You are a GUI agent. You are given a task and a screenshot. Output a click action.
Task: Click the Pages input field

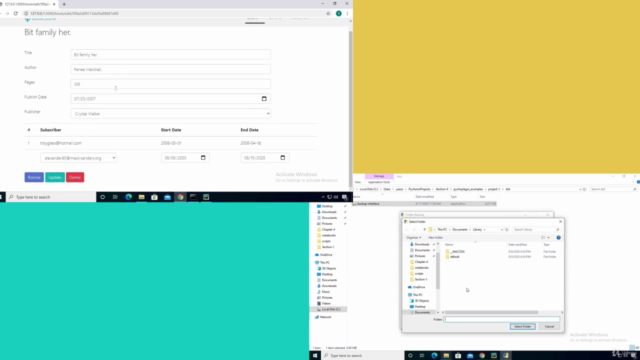pyautogui.click(x=171, y=84)
